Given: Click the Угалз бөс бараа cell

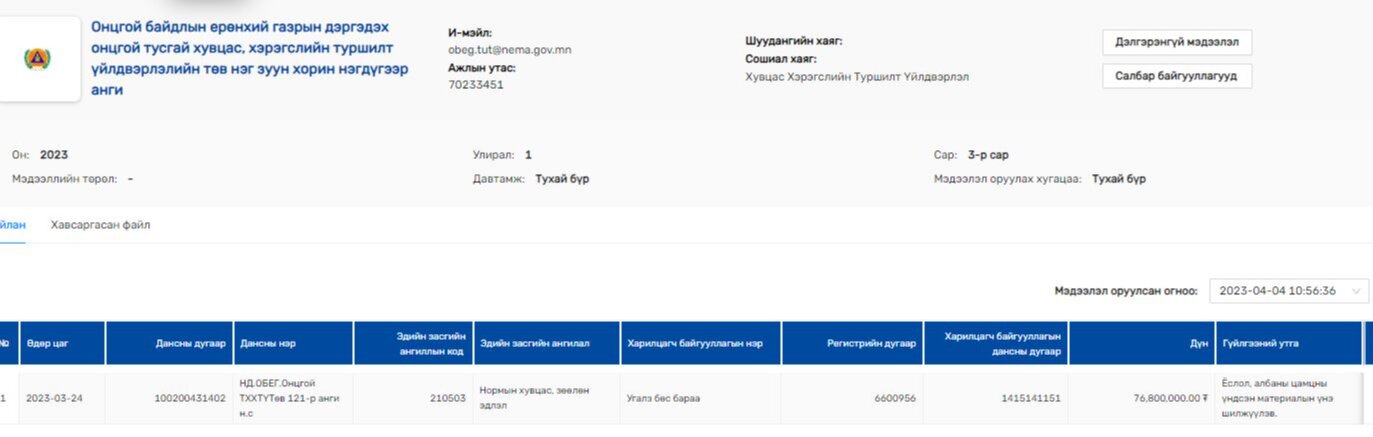Looking at the screenshot, I should [x=663, y=398].
